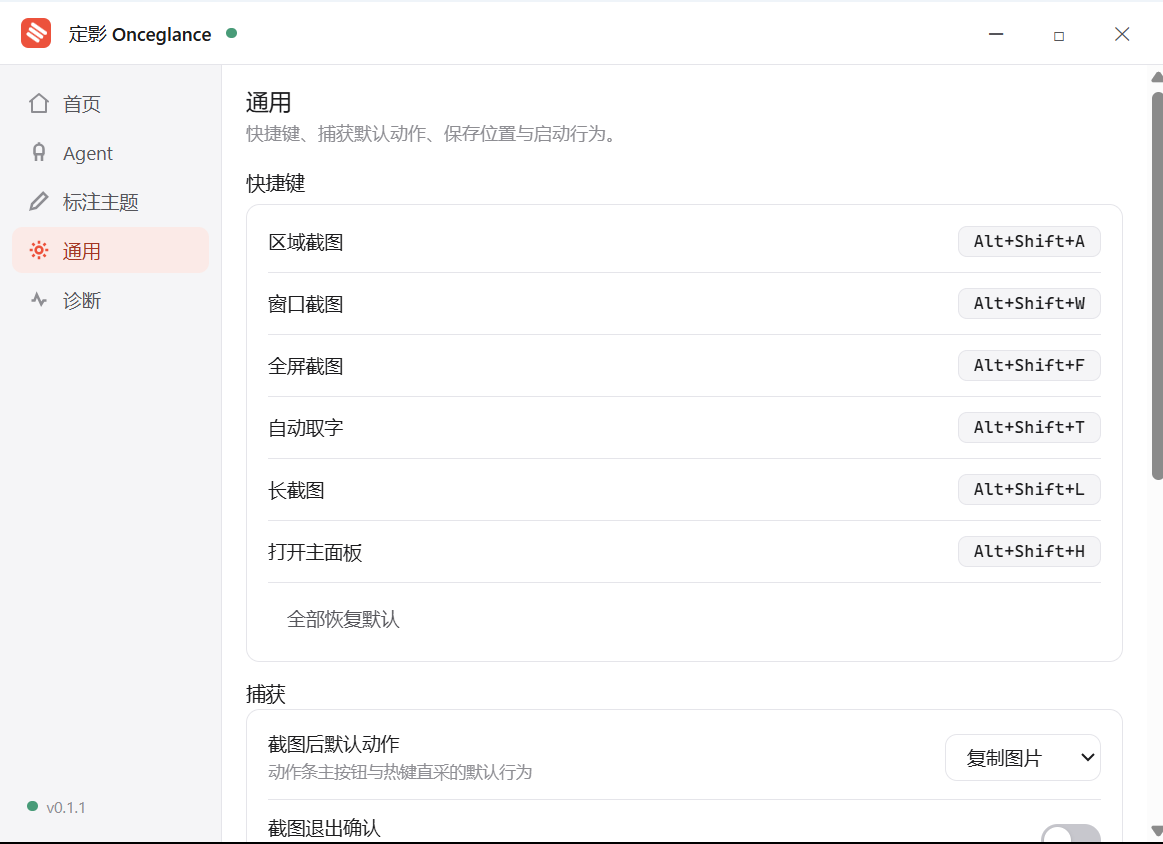Minimize the Onceglance window
Screen dimensions: 1163x844
[996, 34]
